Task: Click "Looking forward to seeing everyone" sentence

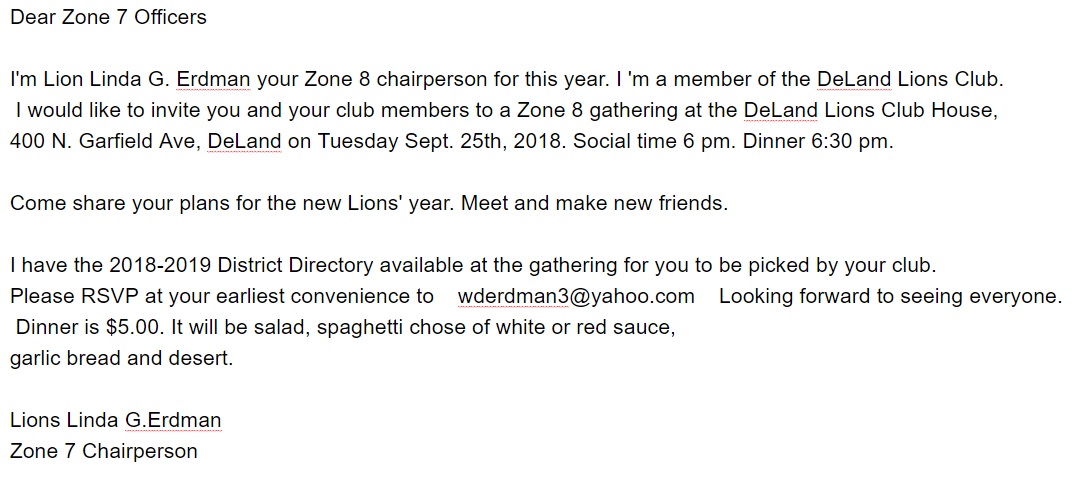Action: click(x=889, y=296)
